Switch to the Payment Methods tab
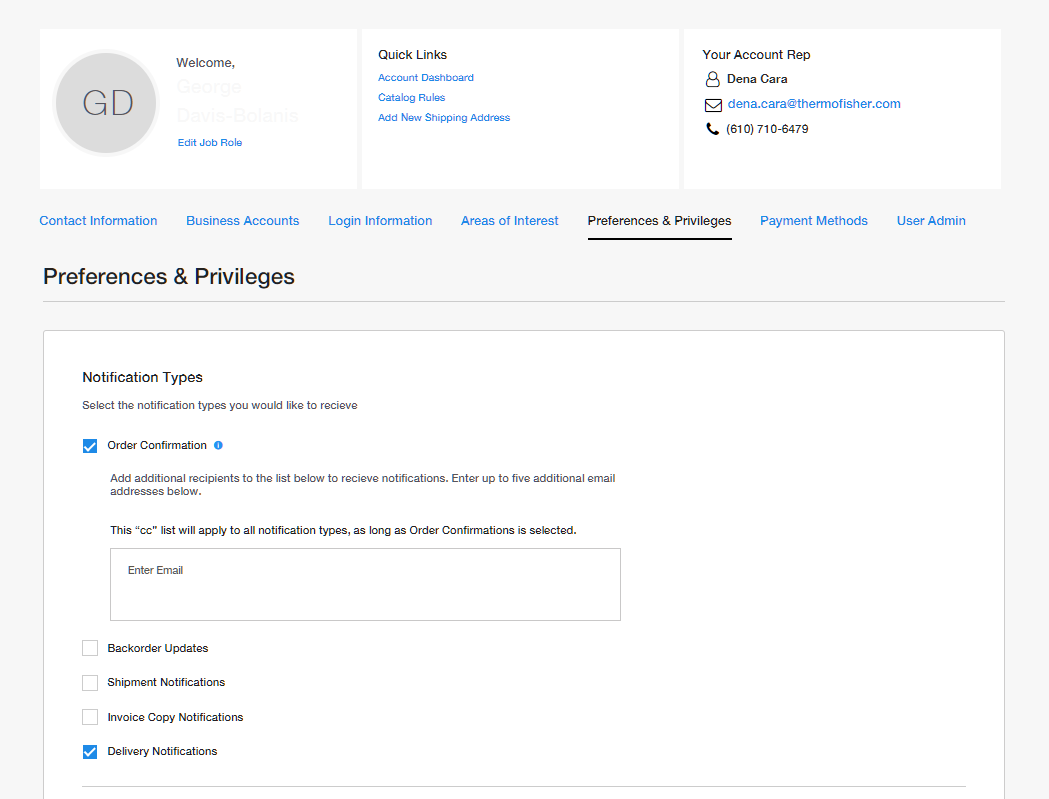The image size is (1049, 799). [x=813, y=220]
